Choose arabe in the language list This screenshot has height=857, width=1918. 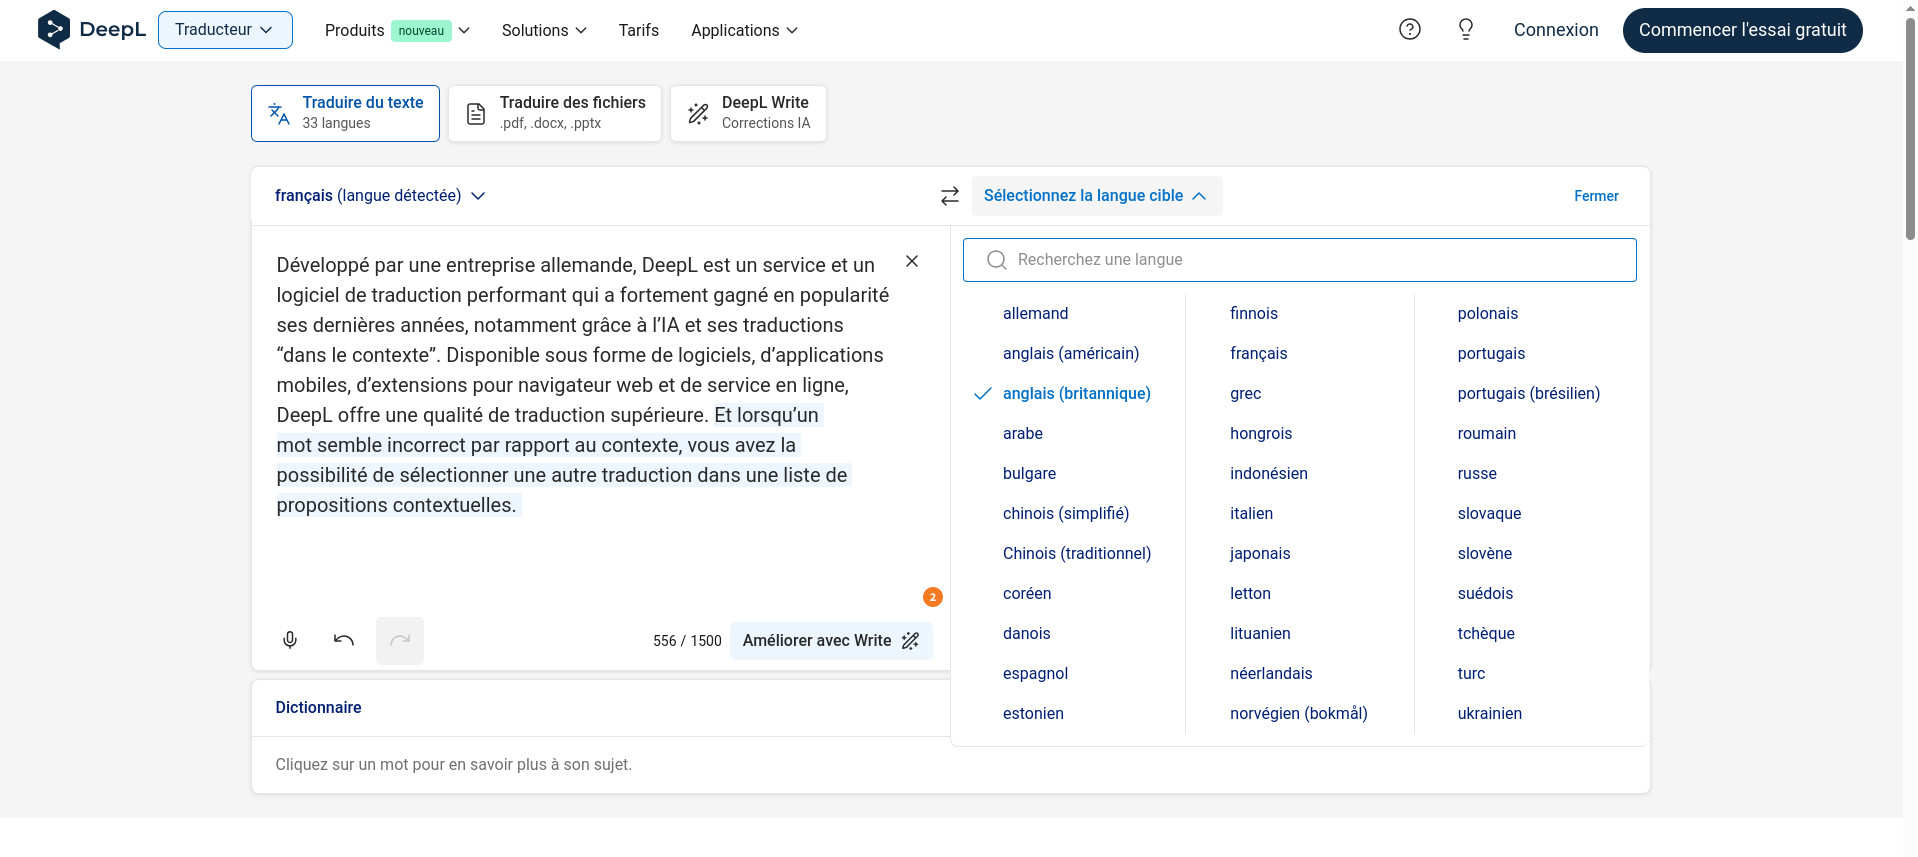point(1023,433)
